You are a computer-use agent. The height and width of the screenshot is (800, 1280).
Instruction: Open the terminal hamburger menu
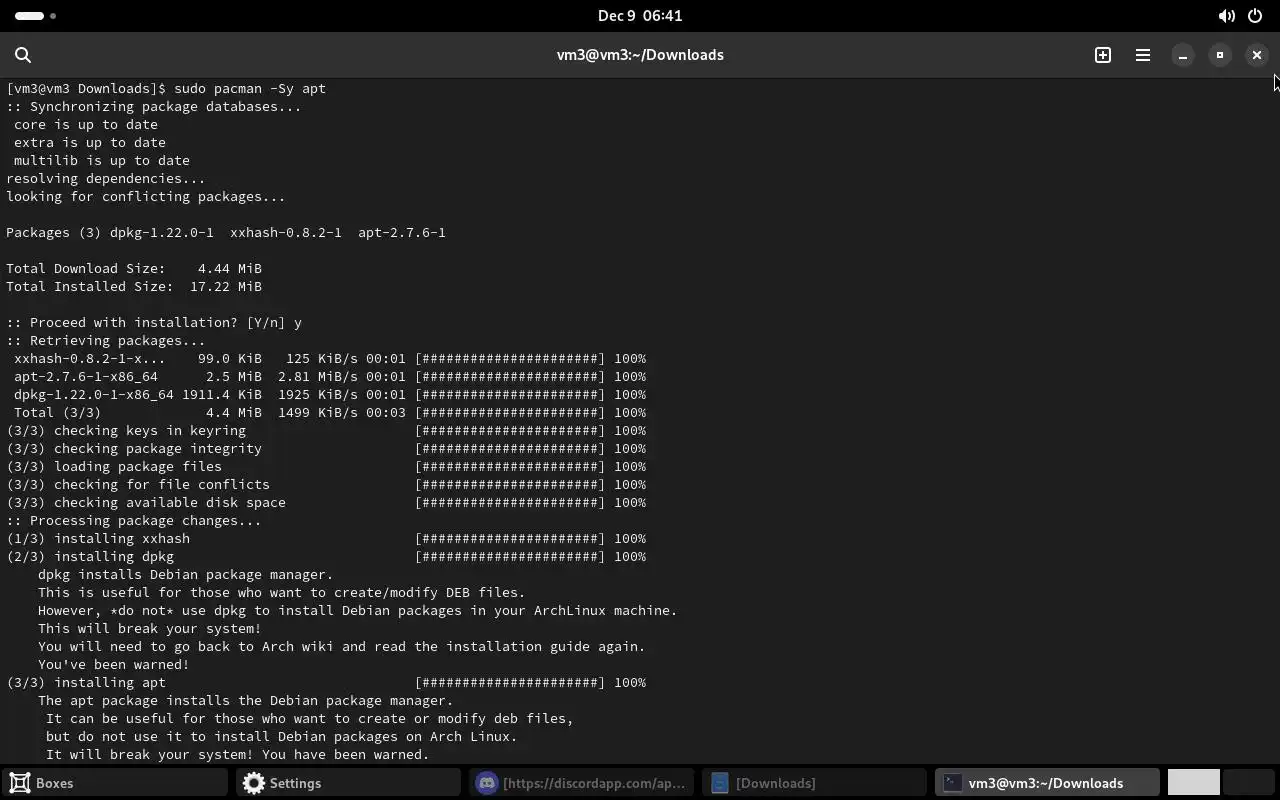[1143, 55]
